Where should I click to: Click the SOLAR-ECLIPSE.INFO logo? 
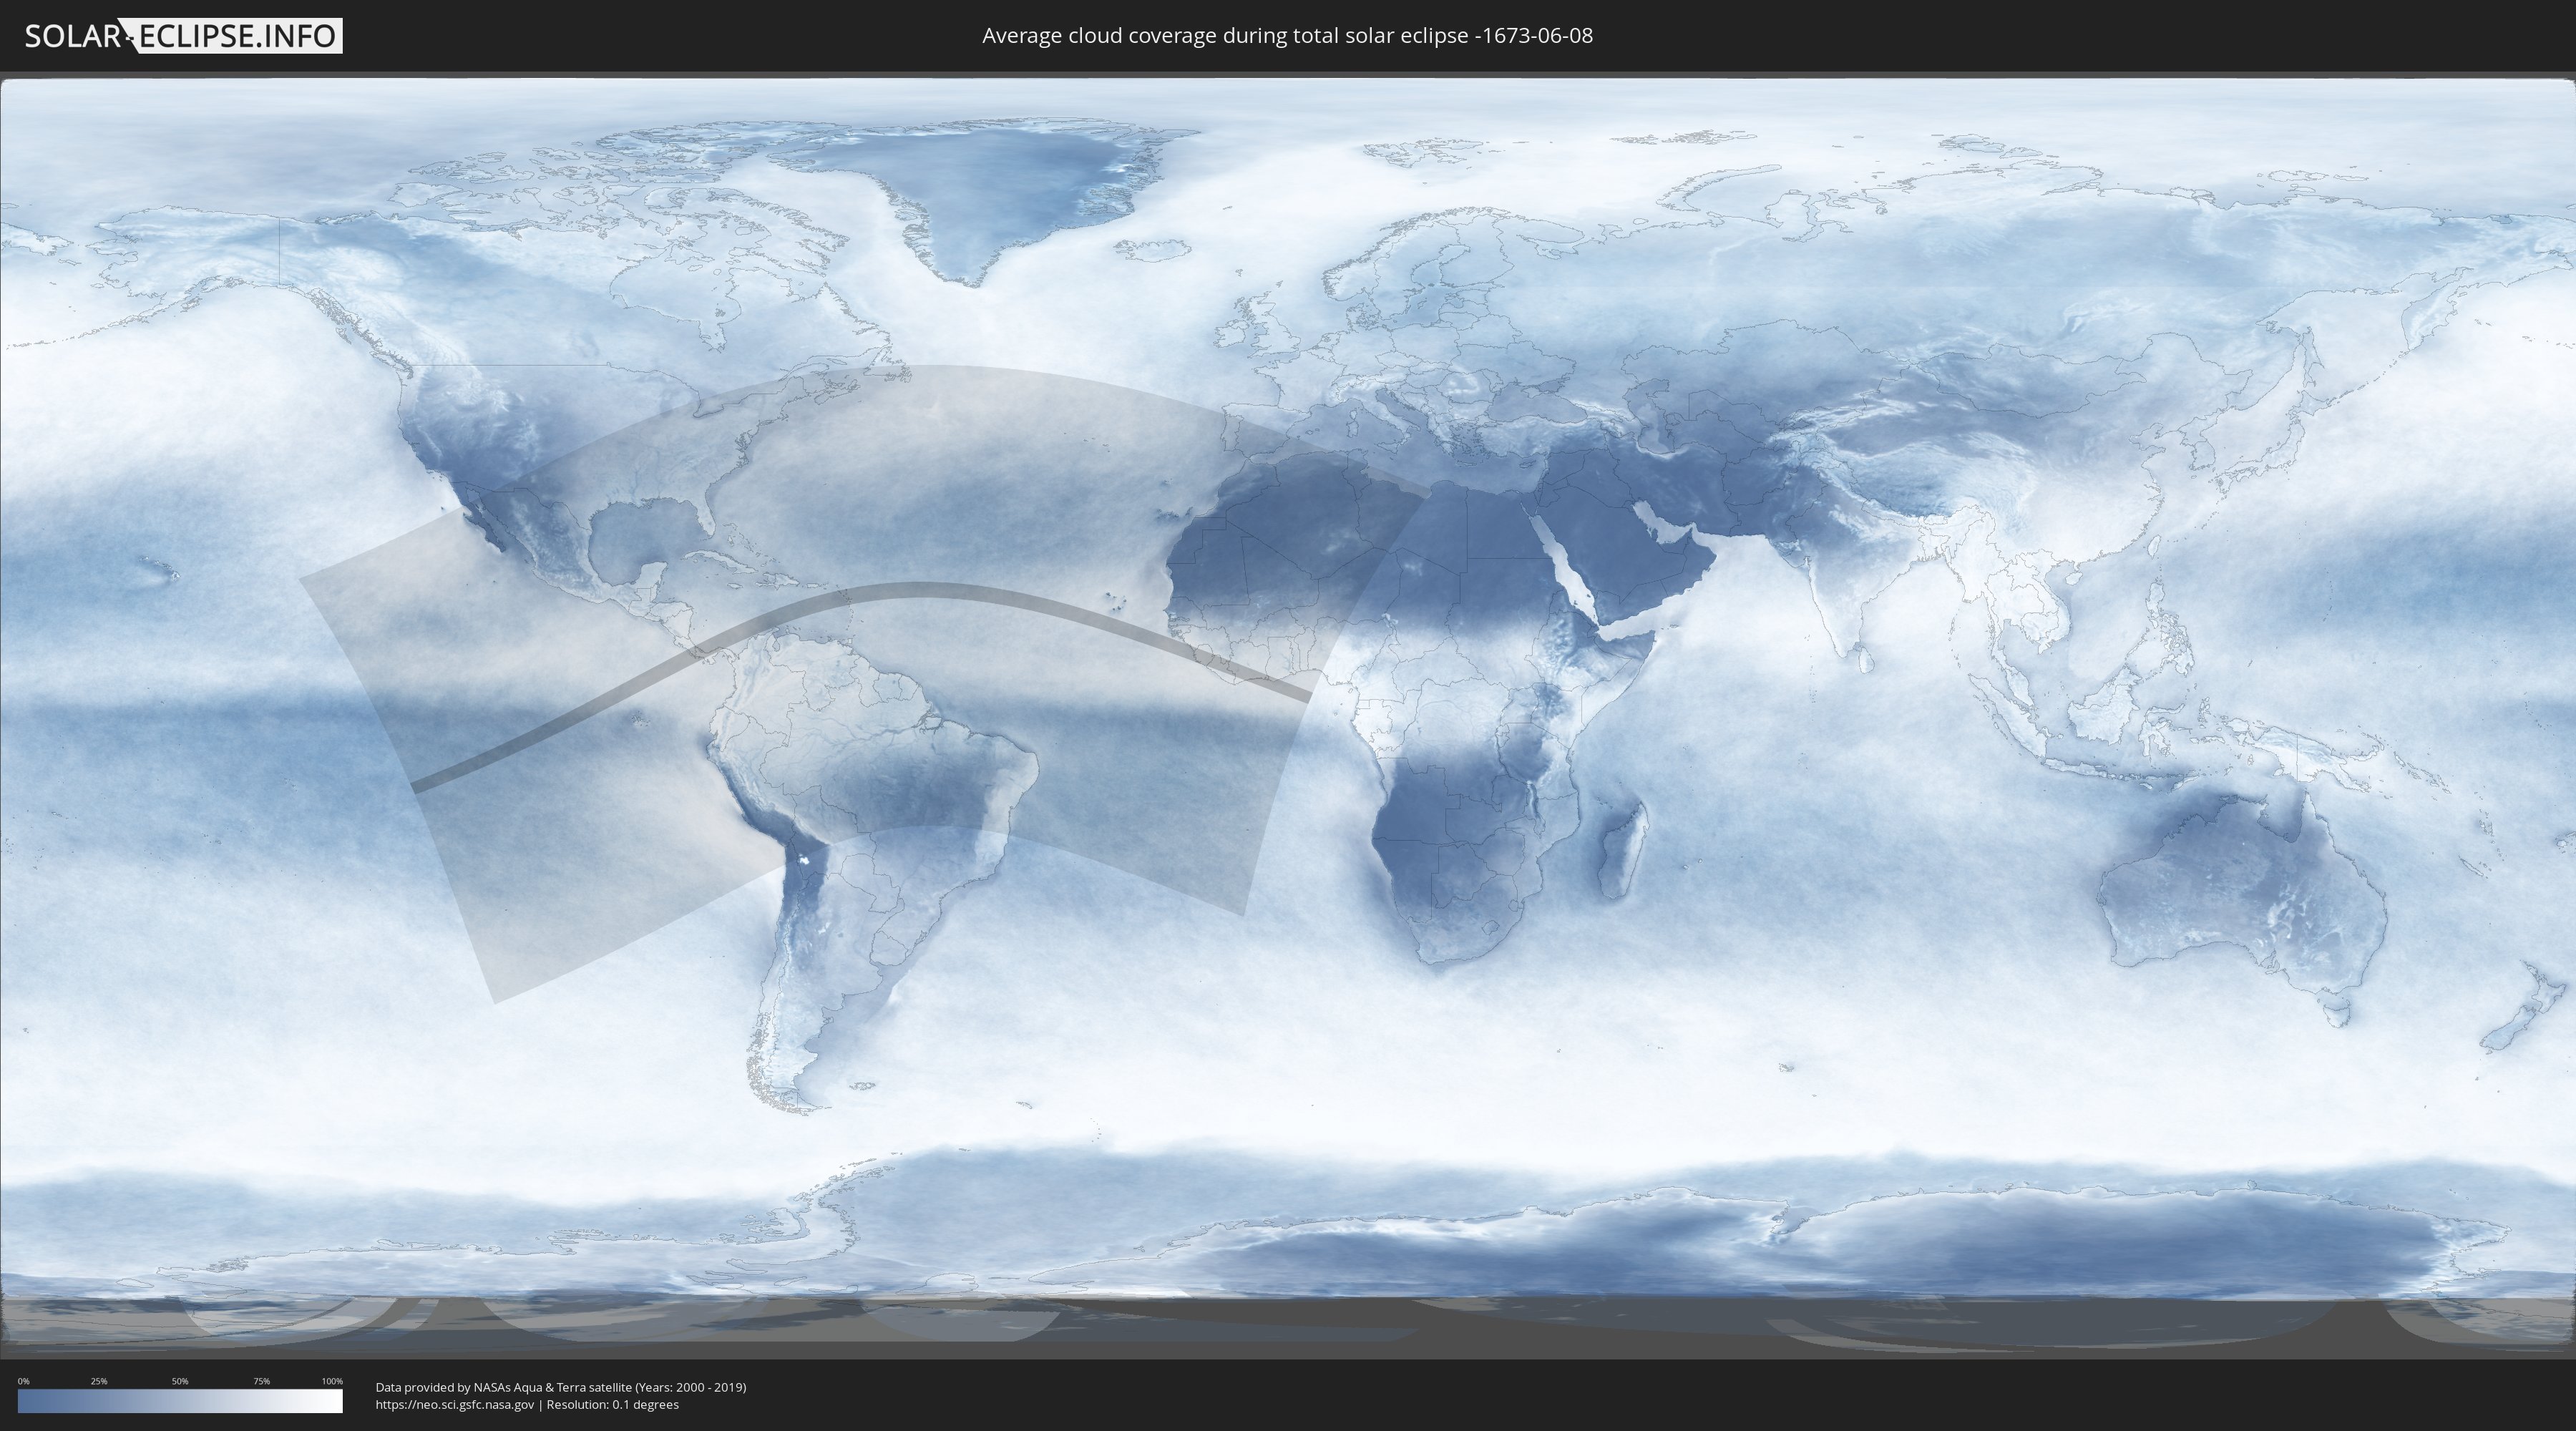[x=183, y=36]
